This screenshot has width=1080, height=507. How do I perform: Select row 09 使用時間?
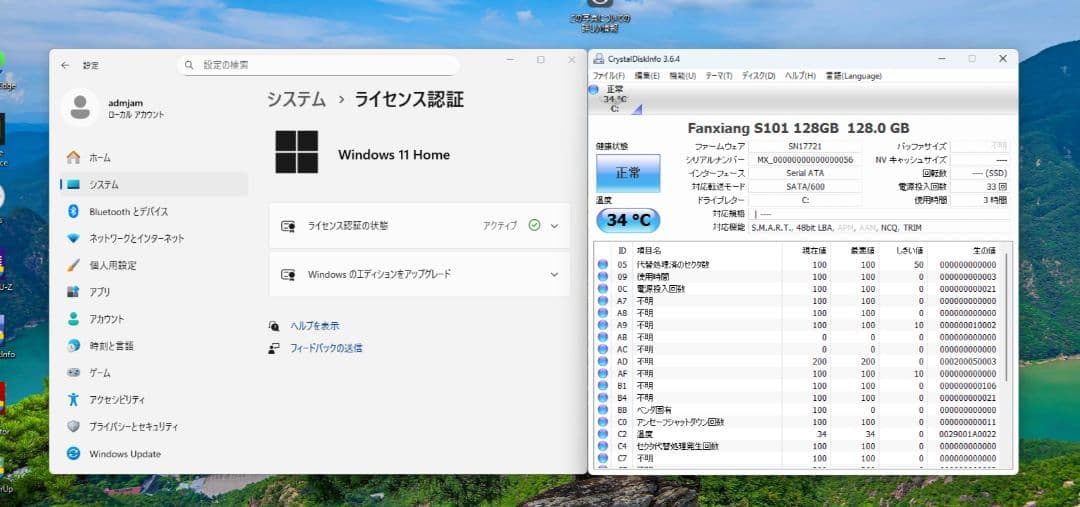(x=798, y=277)
